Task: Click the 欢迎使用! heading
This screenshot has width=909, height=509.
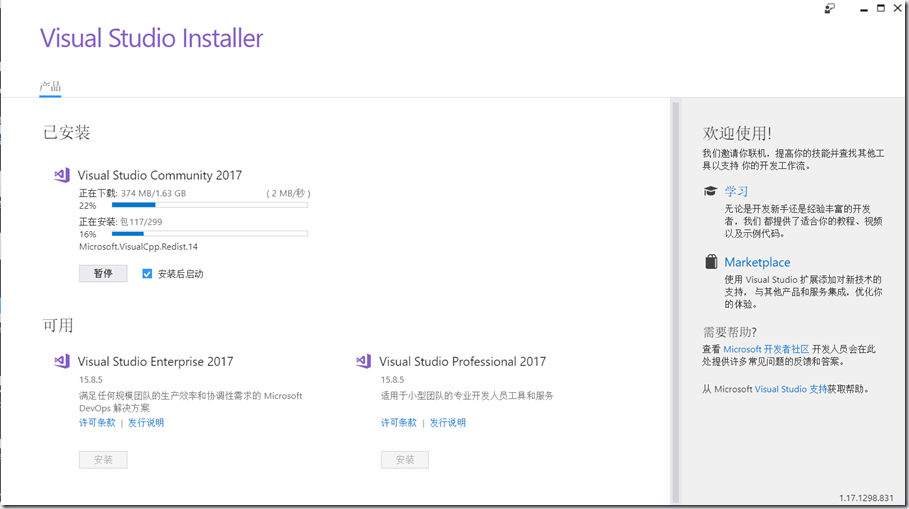Action: 737,133
